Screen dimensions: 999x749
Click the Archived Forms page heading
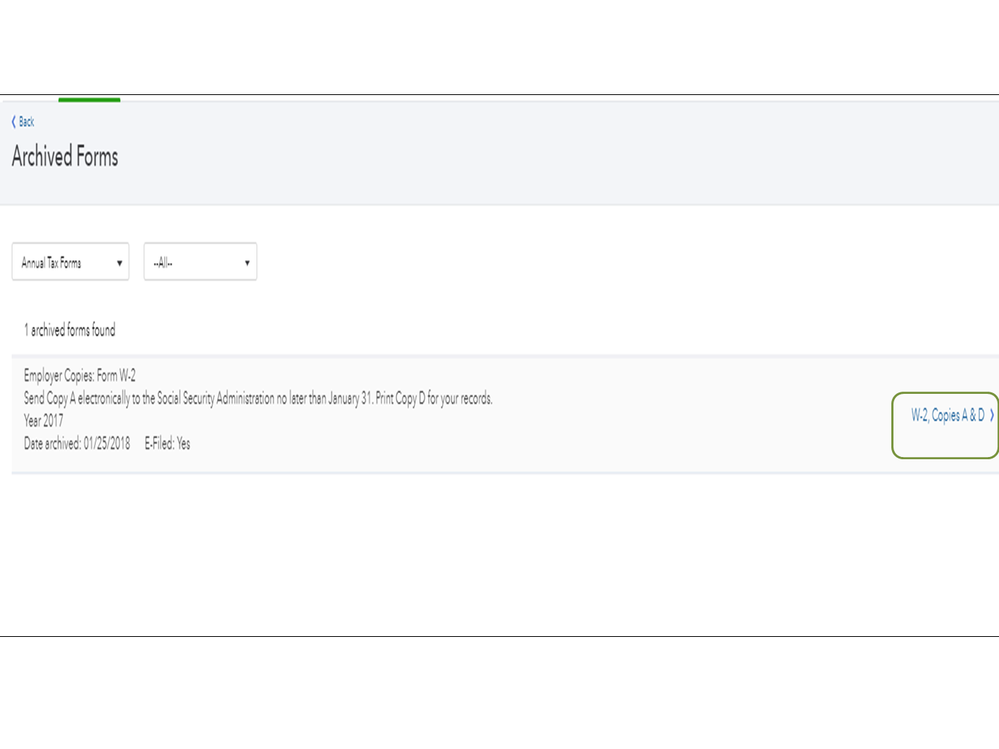tap(65, 157)
